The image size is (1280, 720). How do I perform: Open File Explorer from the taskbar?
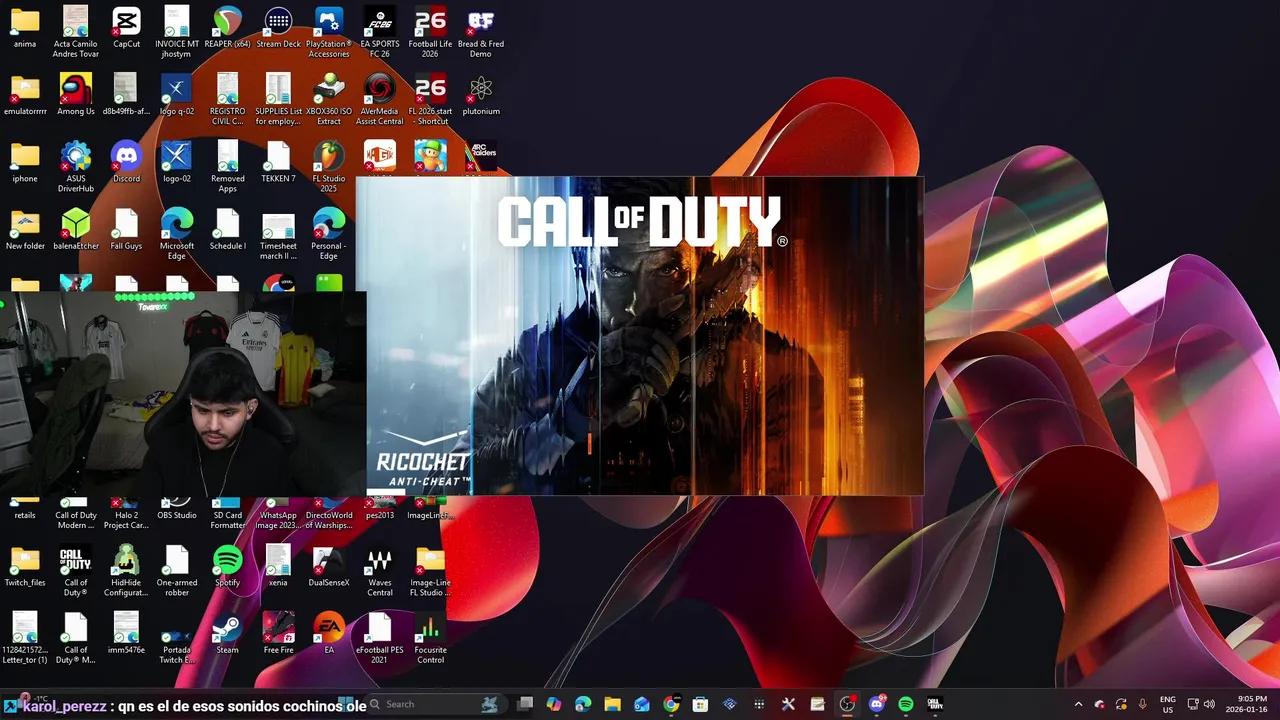pyautogui.click(x=612, y=704)
